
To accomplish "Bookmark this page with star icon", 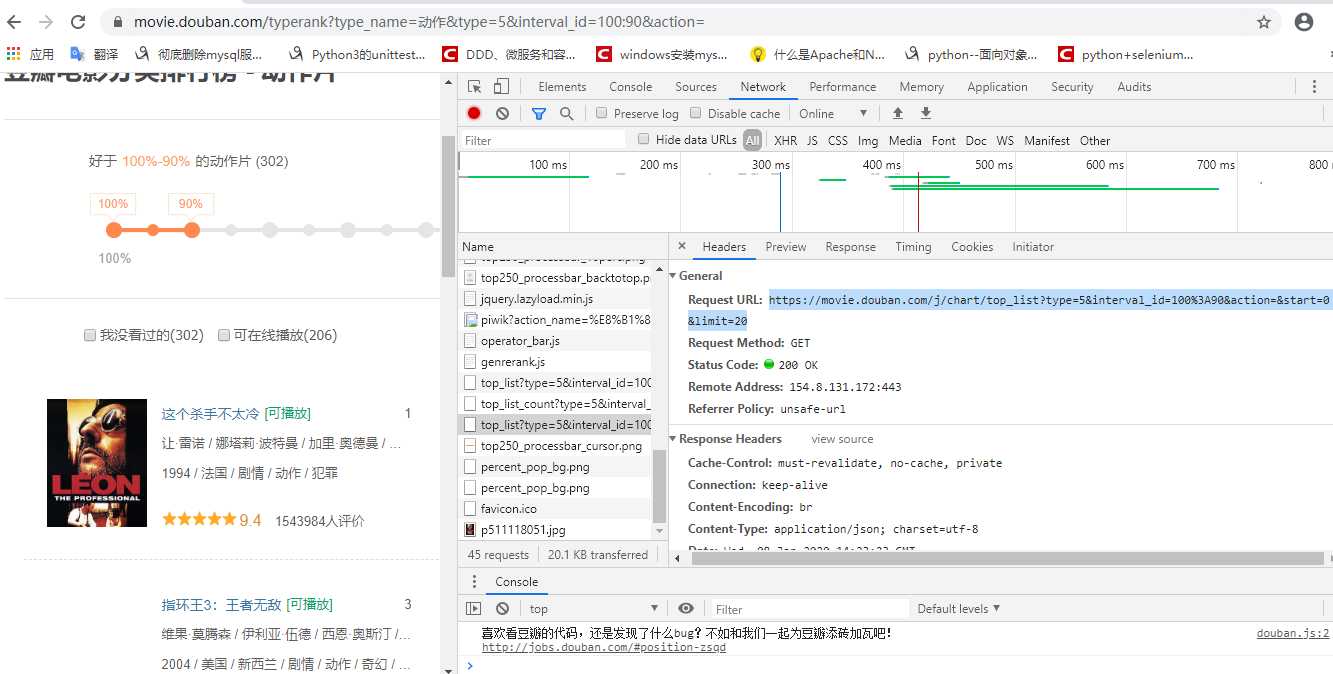I will coord(1264,22).
